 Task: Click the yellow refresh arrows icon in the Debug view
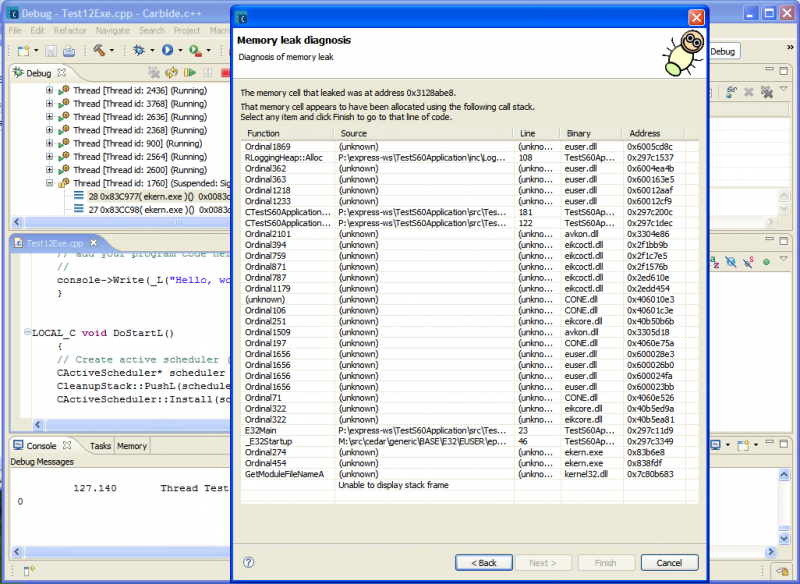pos(171,72)
